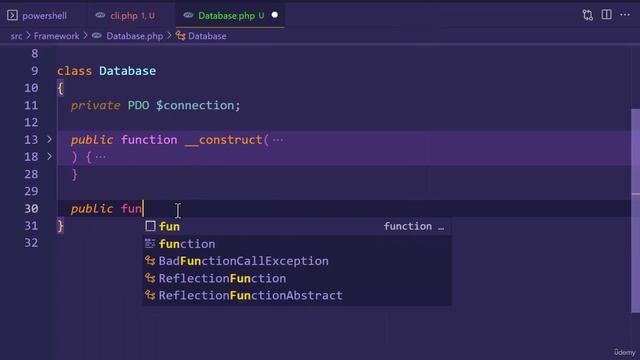Choose ReflectionFunction suggestion
Viewport: 640px width, 360px height.
click(x=297, y=278)
